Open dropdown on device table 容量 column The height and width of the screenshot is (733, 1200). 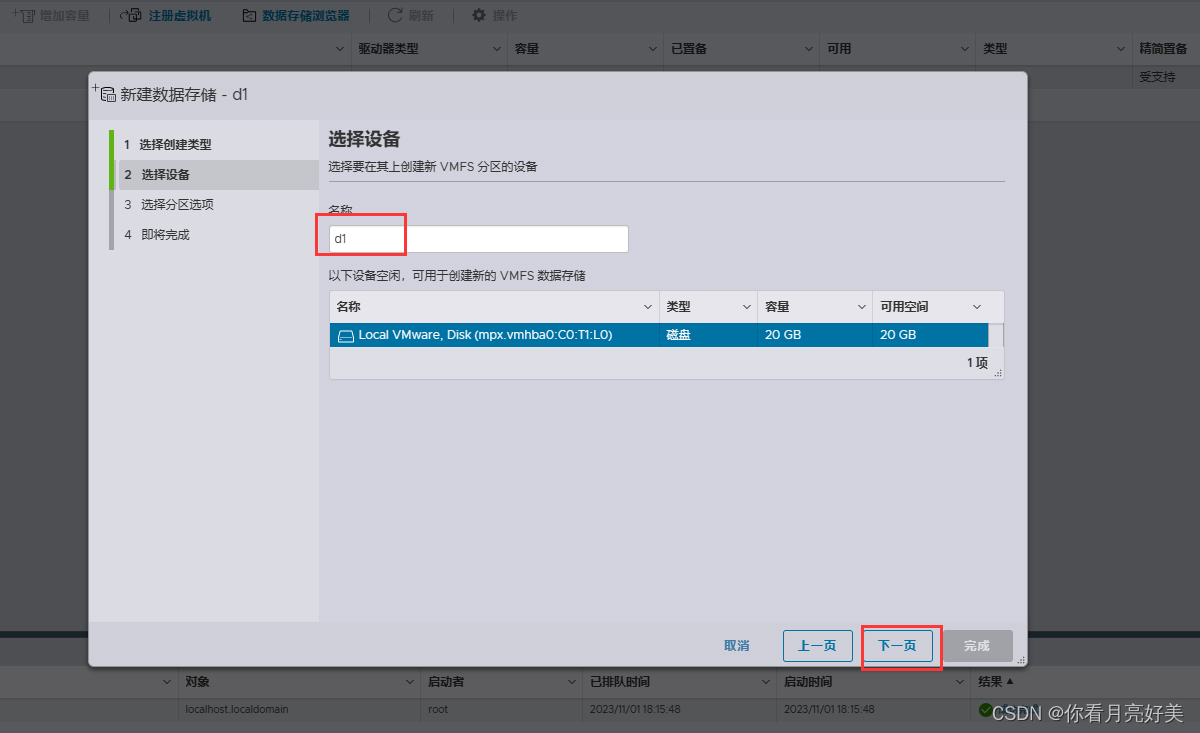pos(862,307)
